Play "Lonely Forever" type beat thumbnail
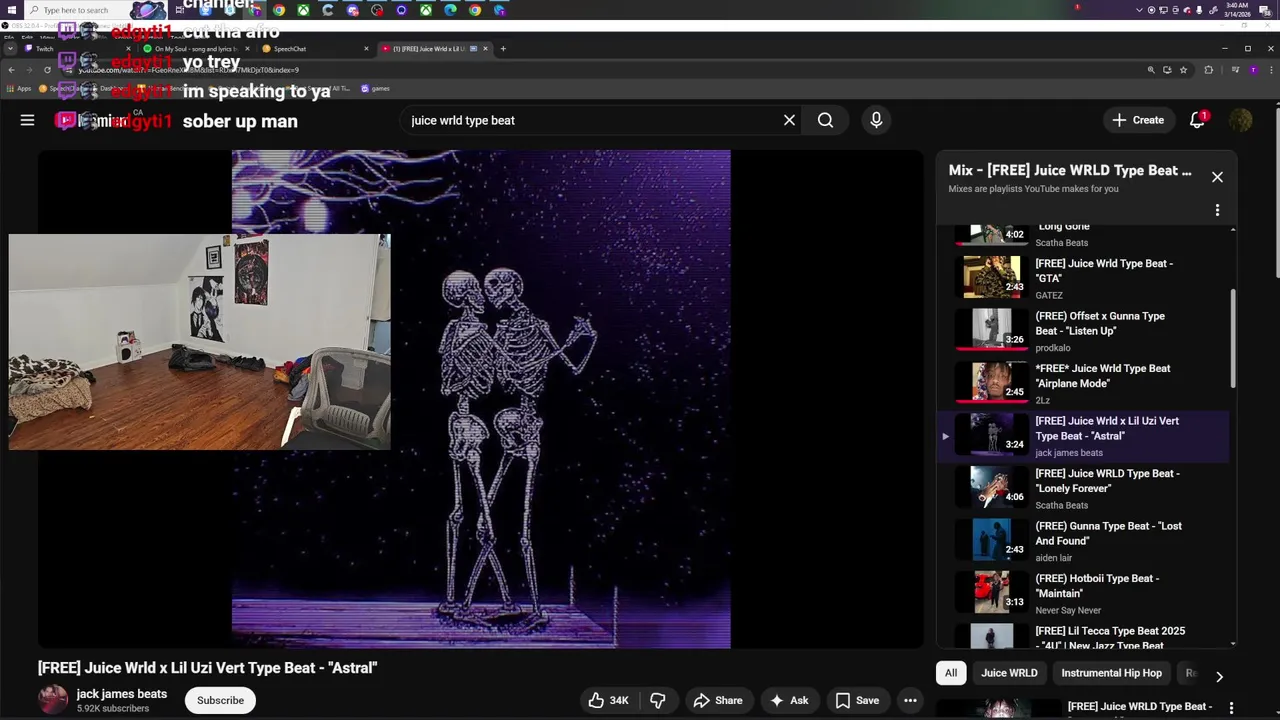Image resolution: width=1280 pixels, height=720 pixels. pos(992,487)
